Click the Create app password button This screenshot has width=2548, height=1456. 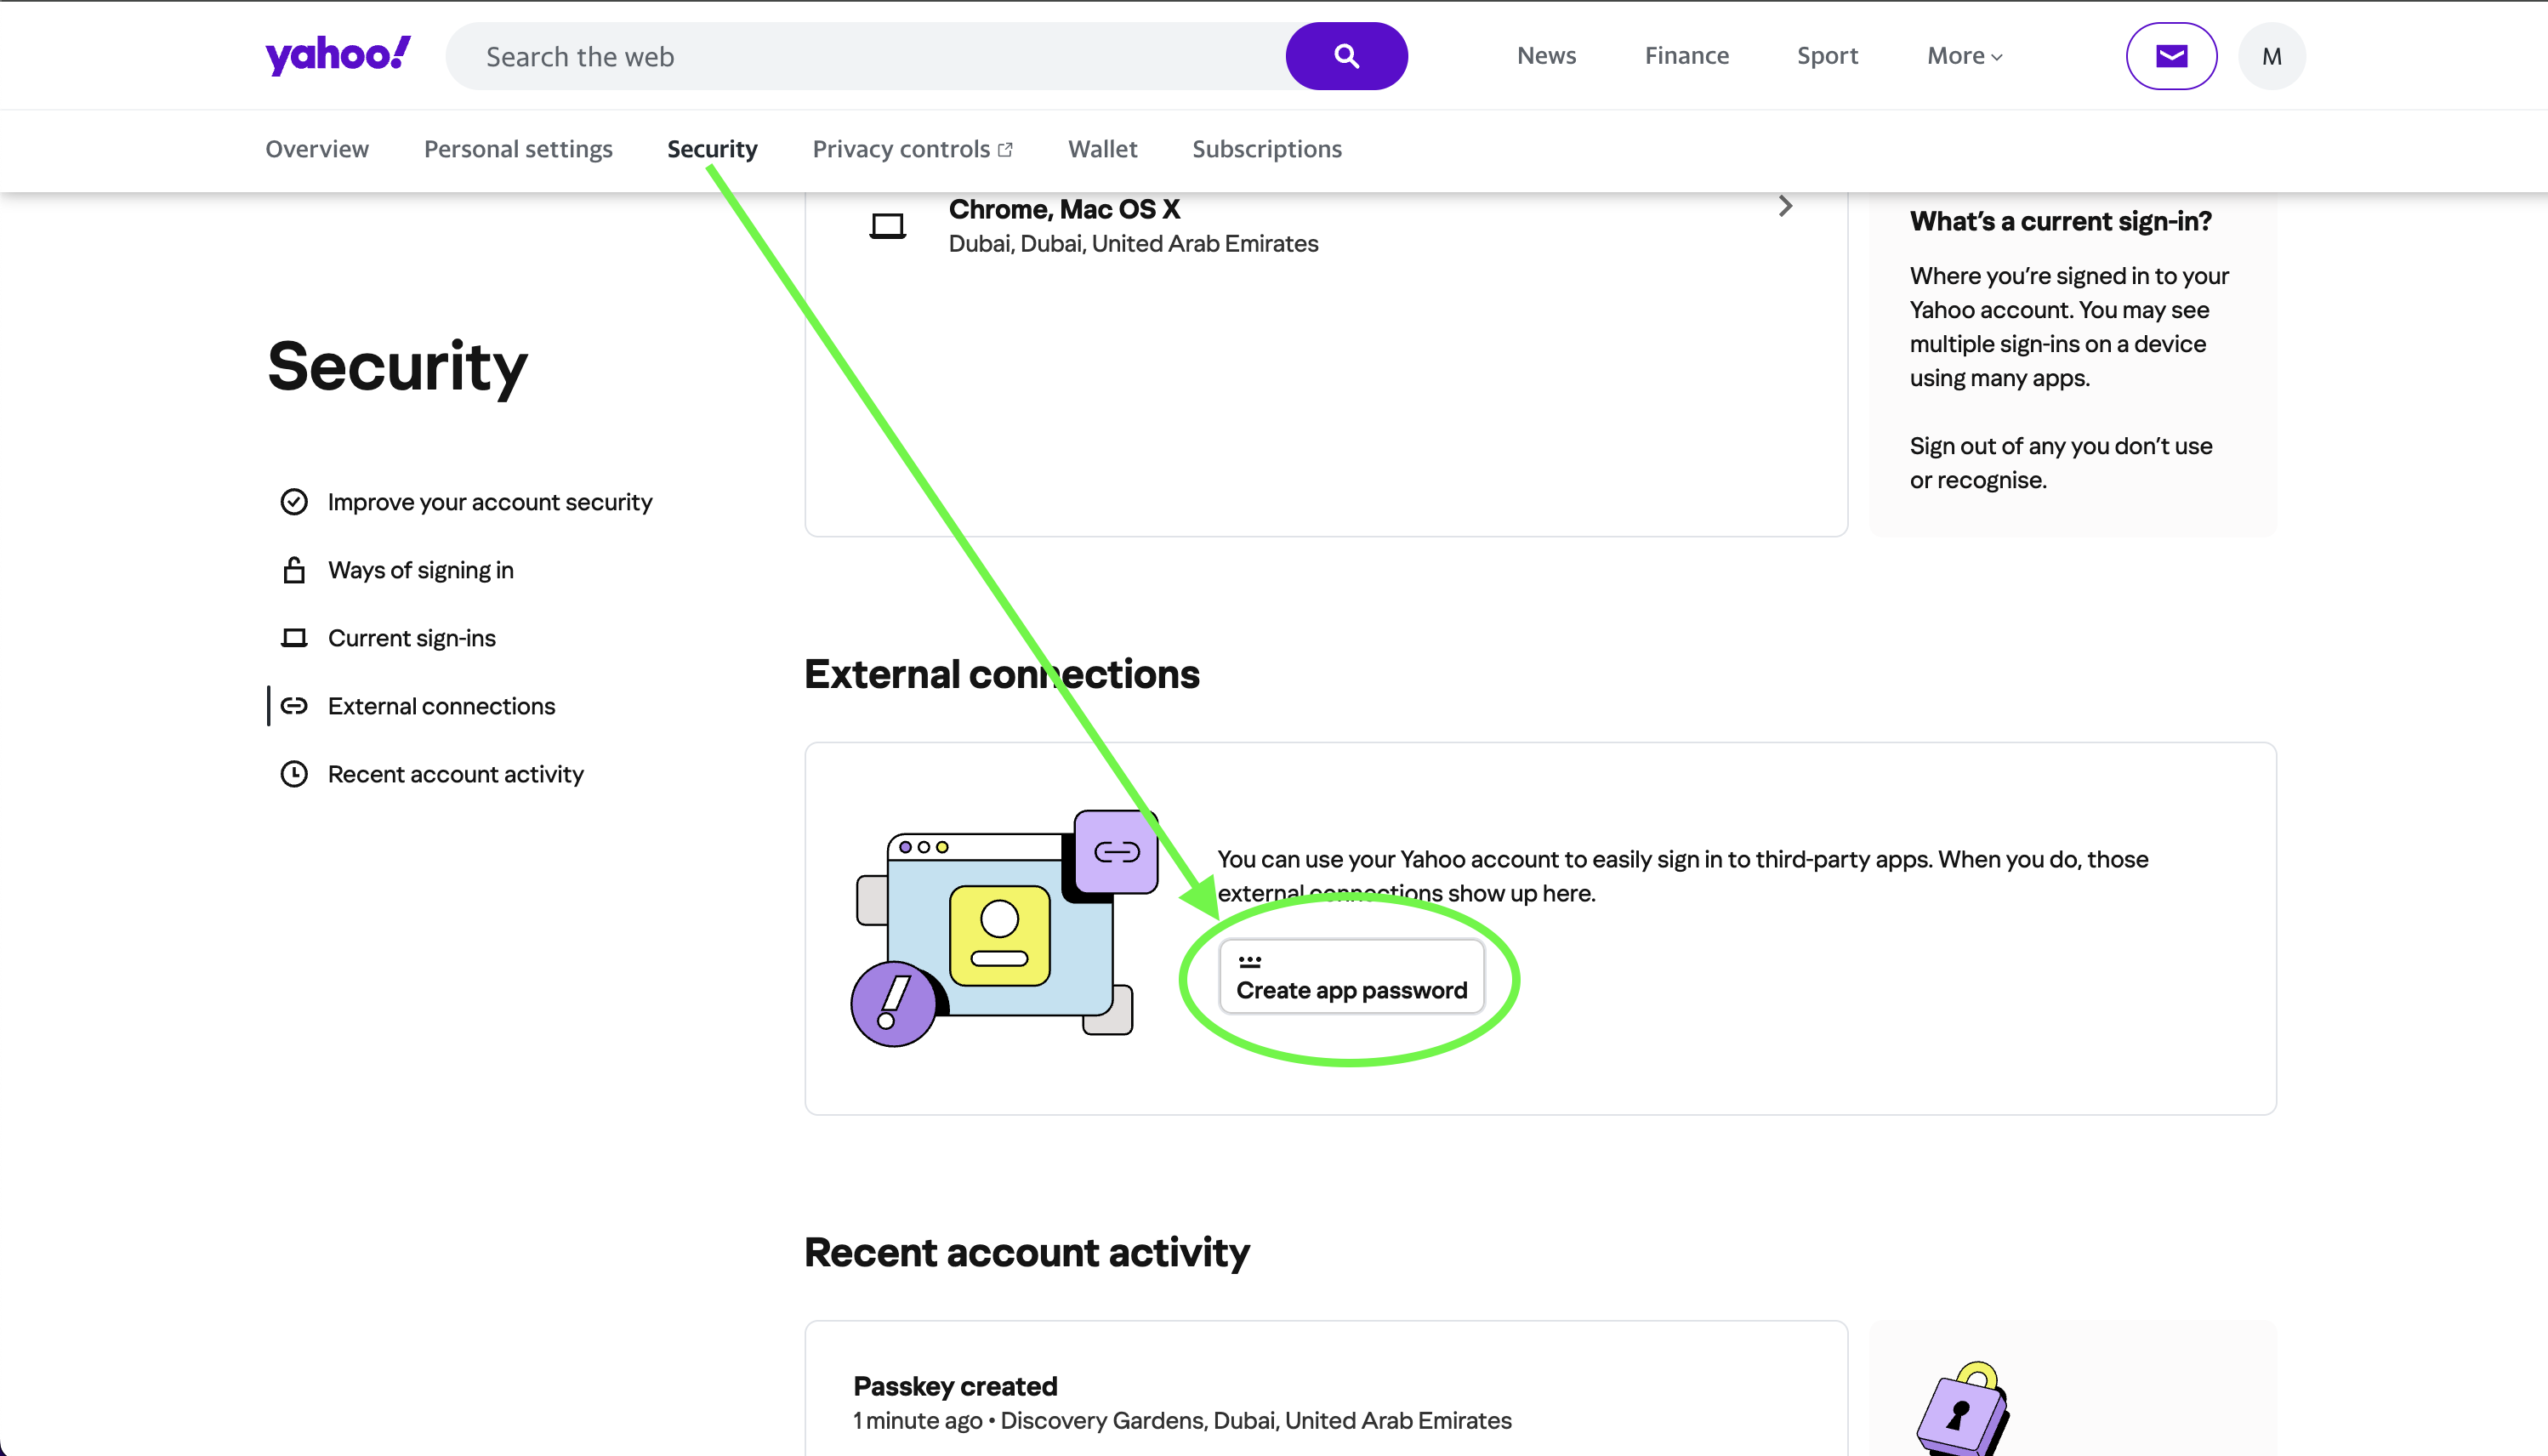1351,977
